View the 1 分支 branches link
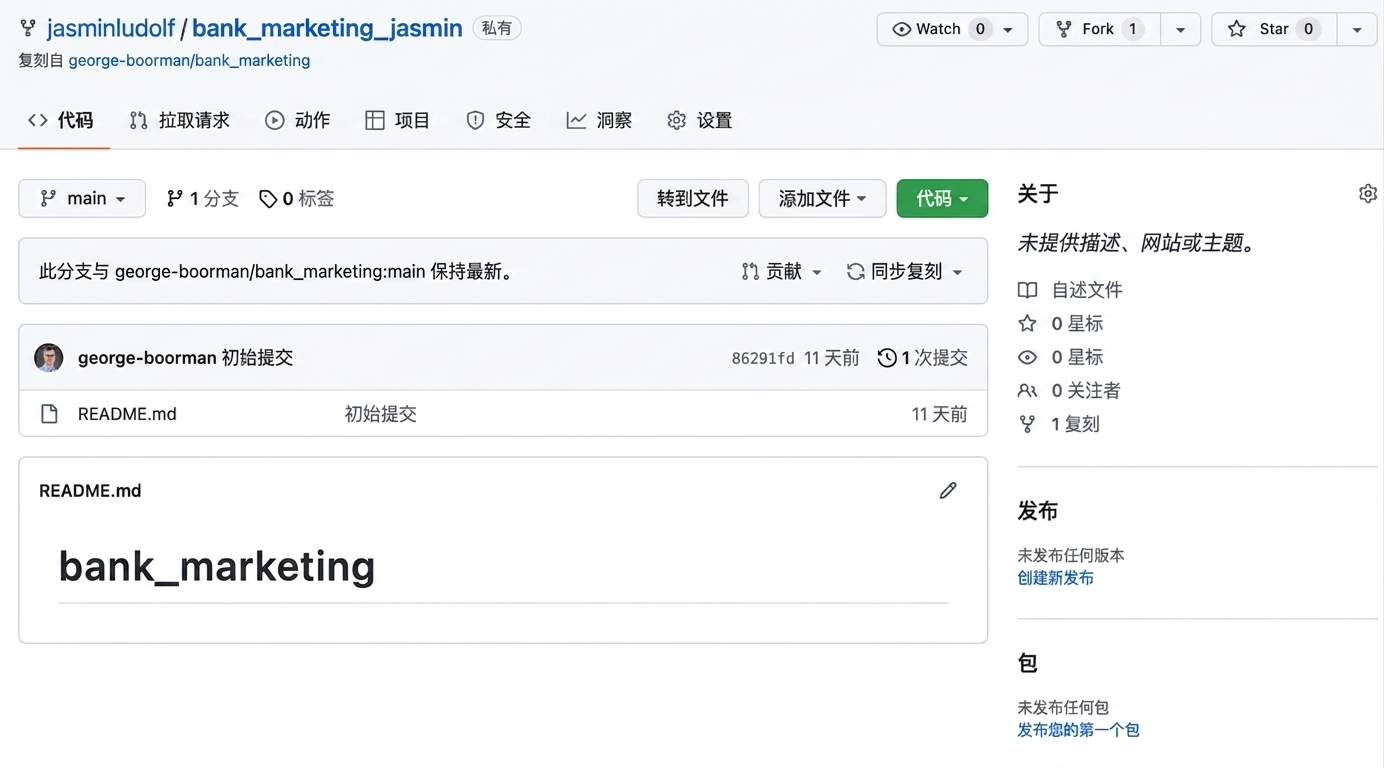The image size is (1384, 768). click(x=203, y=198)
